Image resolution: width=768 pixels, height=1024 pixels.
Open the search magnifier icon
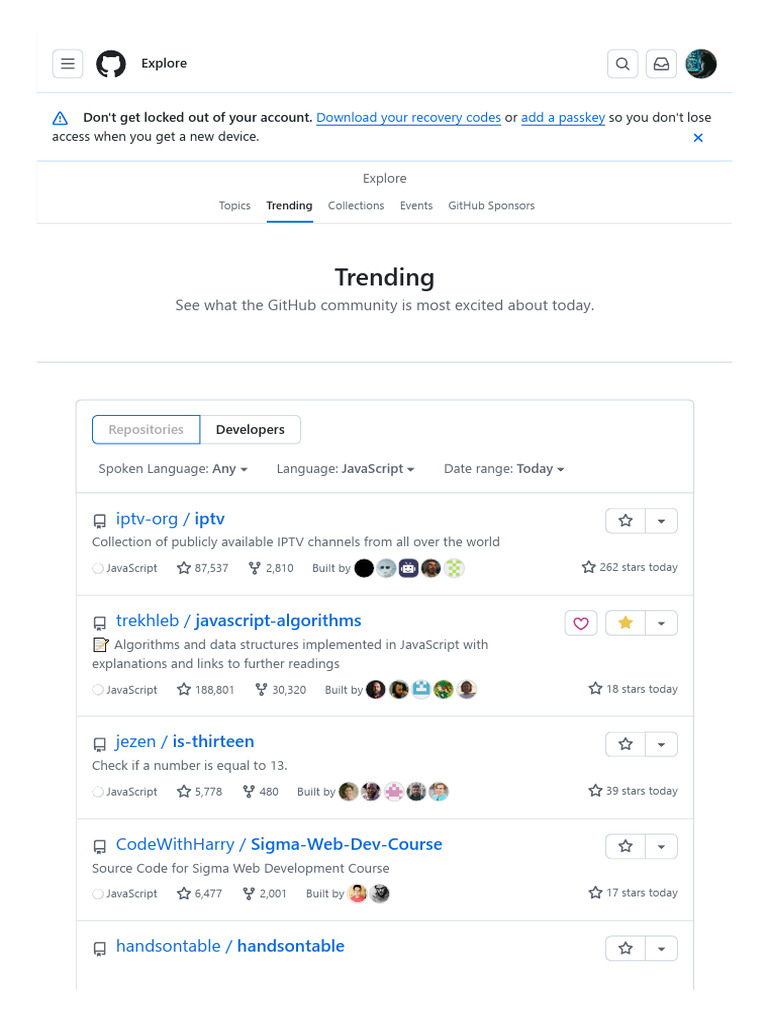[x=622, y=64]
